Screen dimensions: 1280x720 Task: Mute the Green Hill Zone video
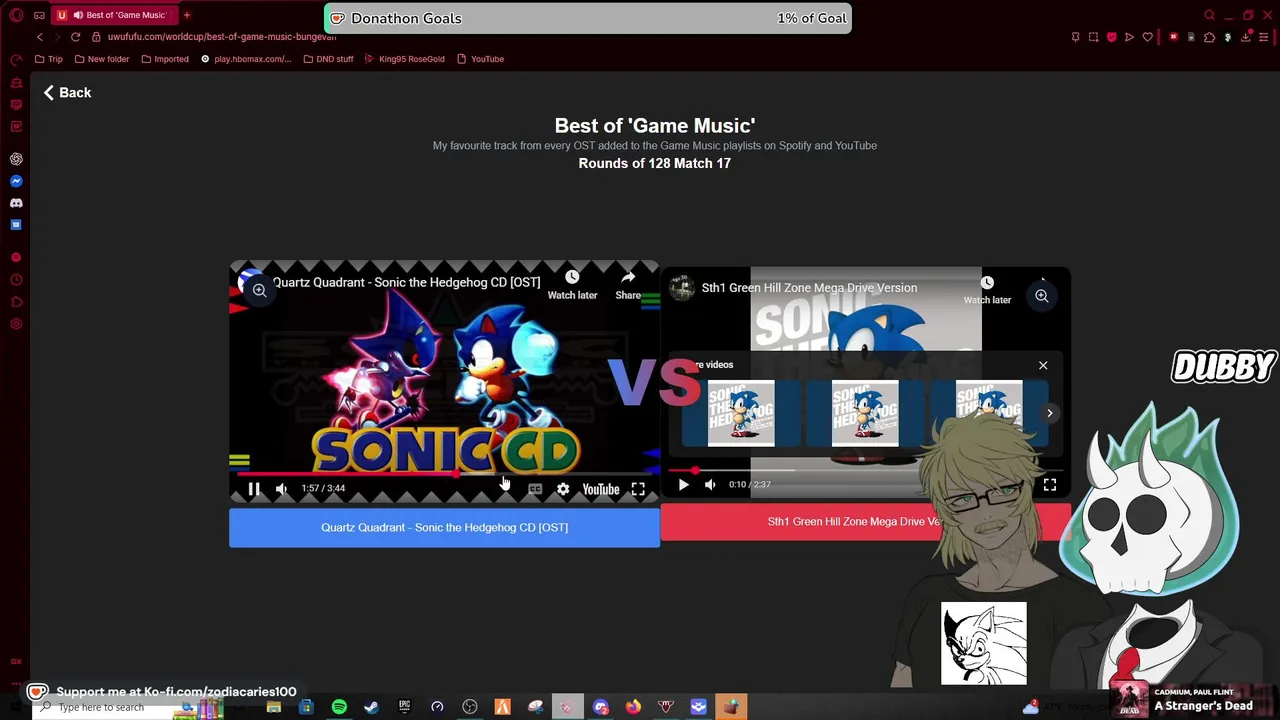point(710,484)
